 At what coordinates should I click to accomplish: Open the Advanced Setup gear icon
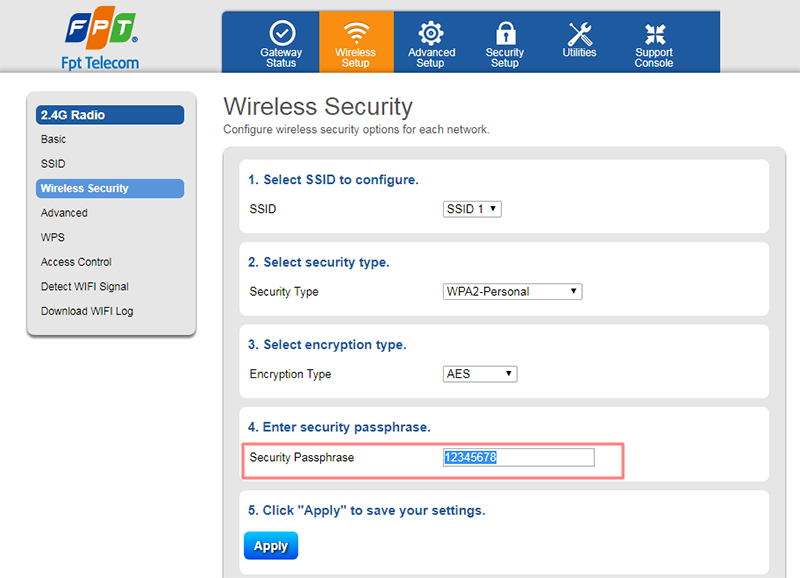click(x=431, y=33)
